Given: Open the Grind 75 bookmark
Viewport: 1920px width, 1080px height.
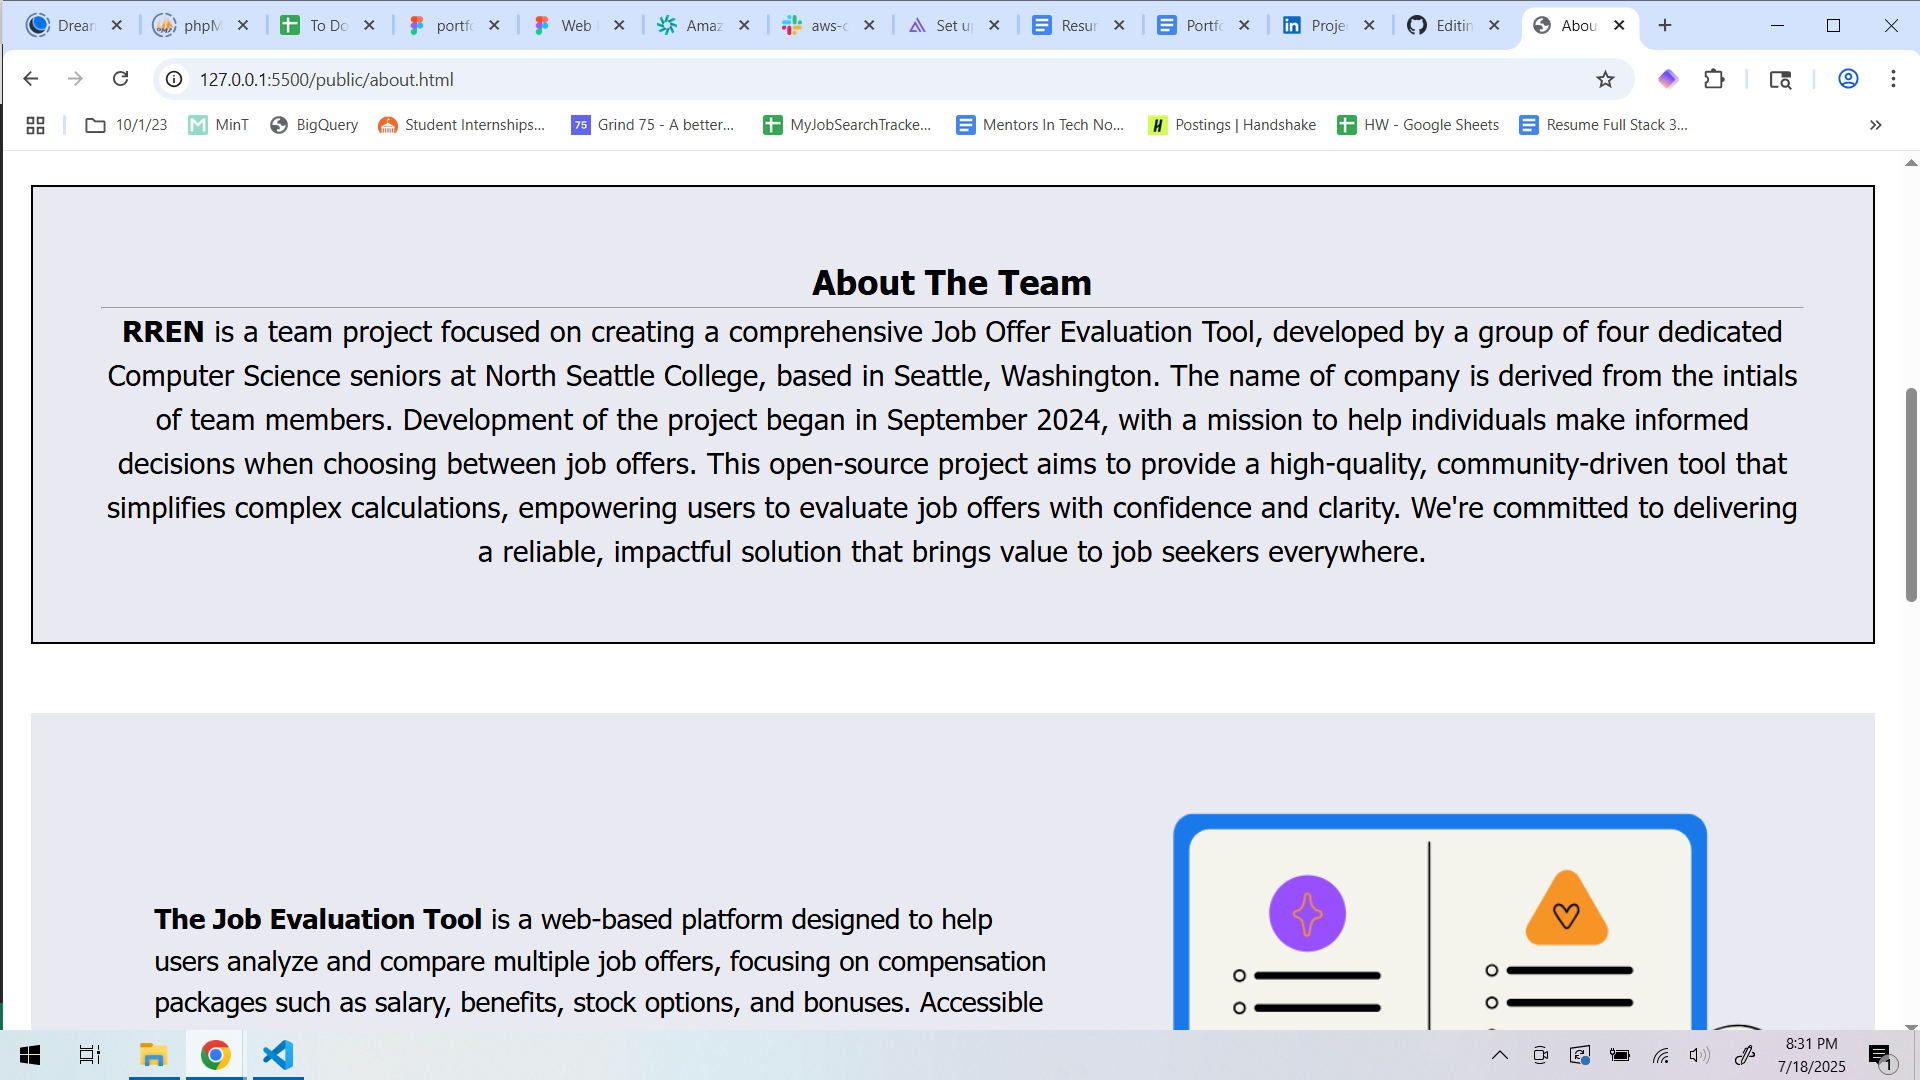Looking at the screenshot, I should 652,125.
